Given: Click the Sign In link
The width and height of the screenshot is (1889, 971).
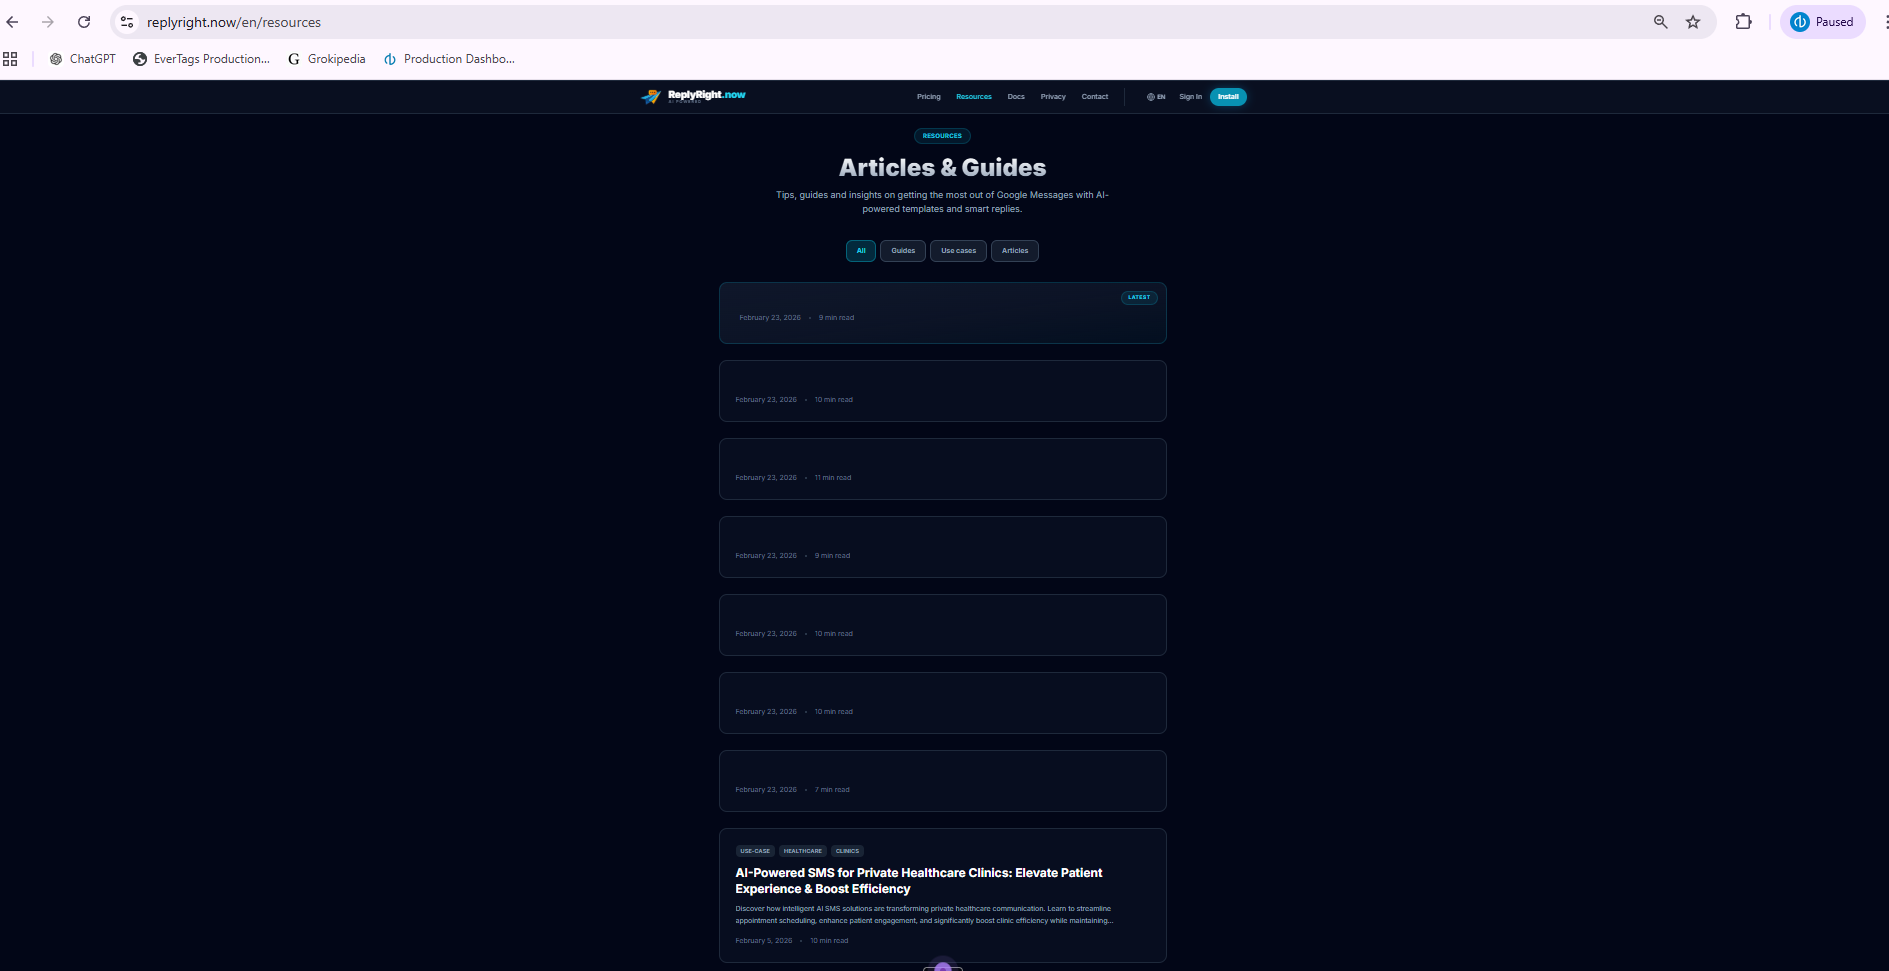Looking at the screenshot, I should tap(1190, 97).
